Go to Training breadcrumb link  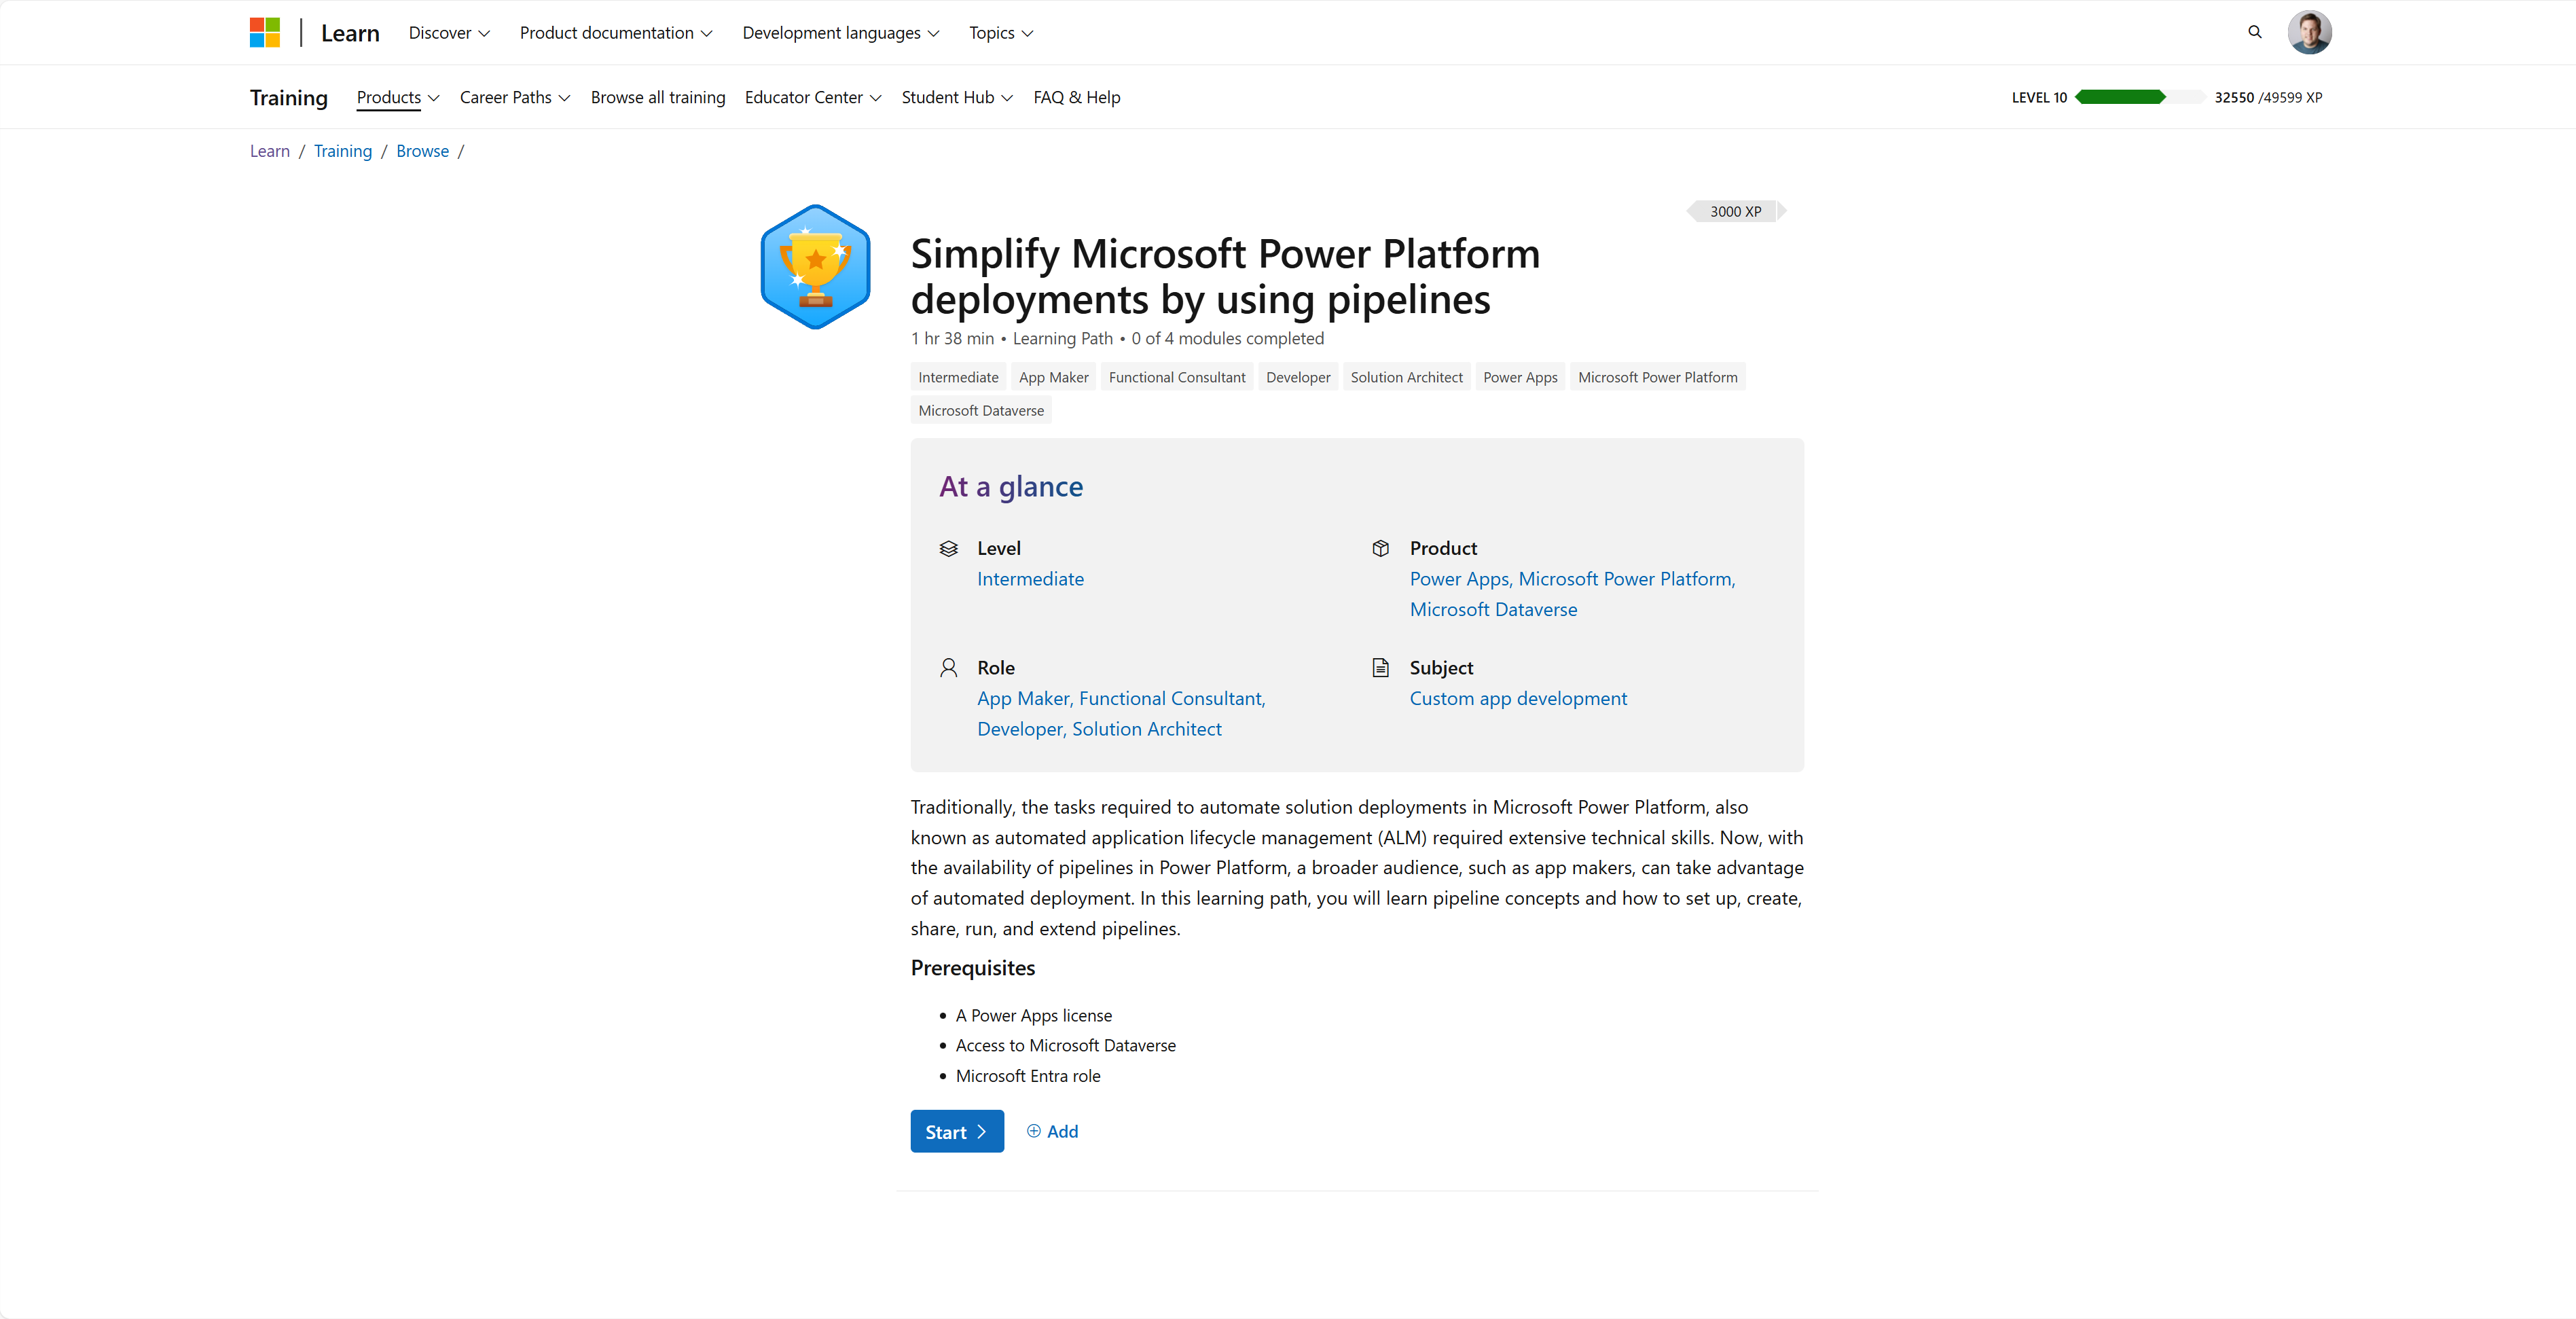tap(343, 151)
